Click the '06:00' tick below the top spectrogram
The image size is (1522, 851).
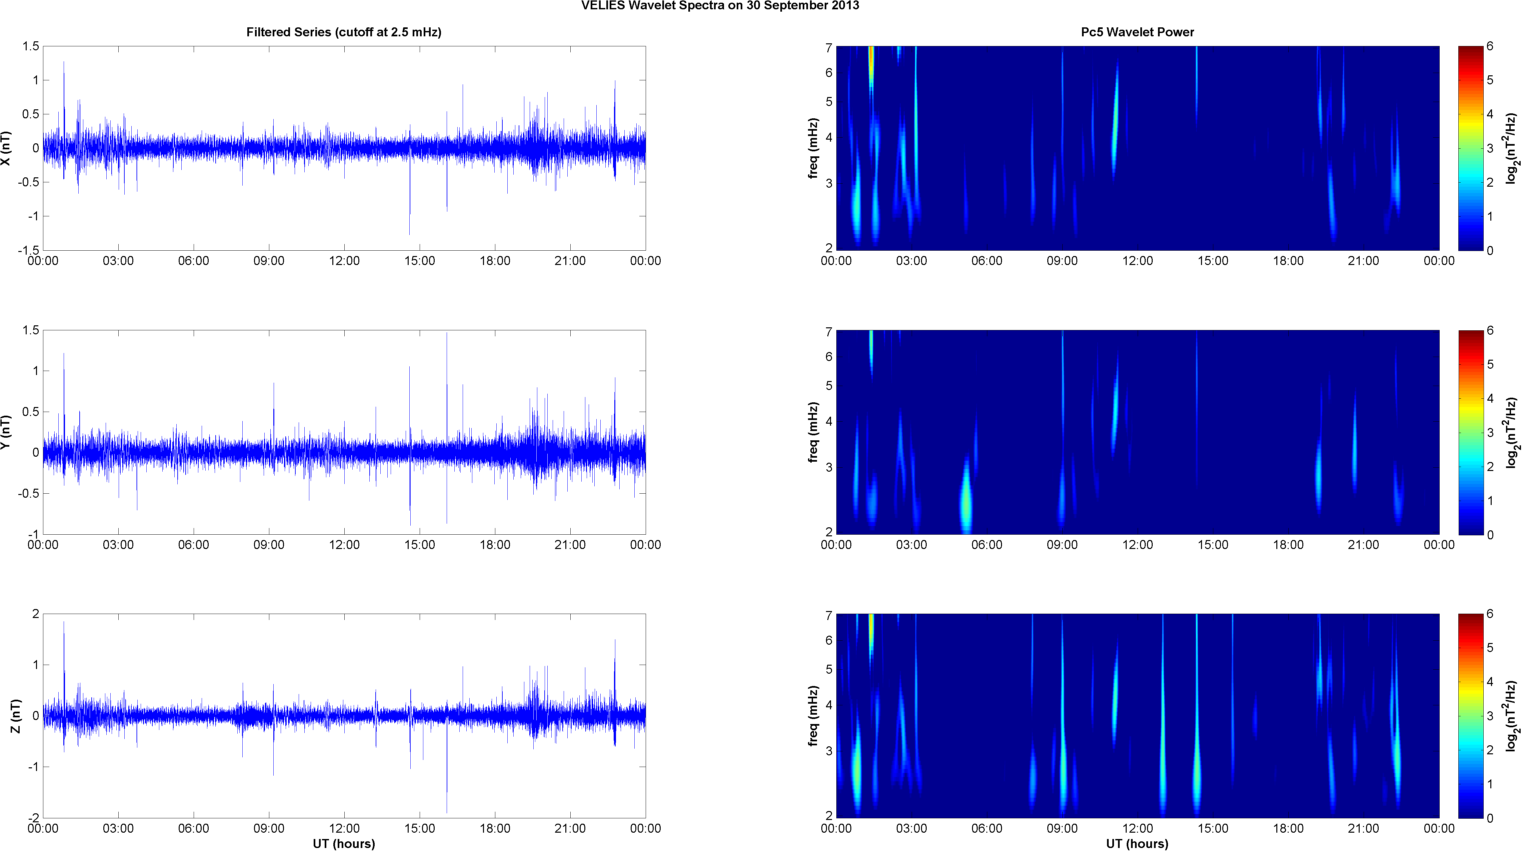[987, 261]
